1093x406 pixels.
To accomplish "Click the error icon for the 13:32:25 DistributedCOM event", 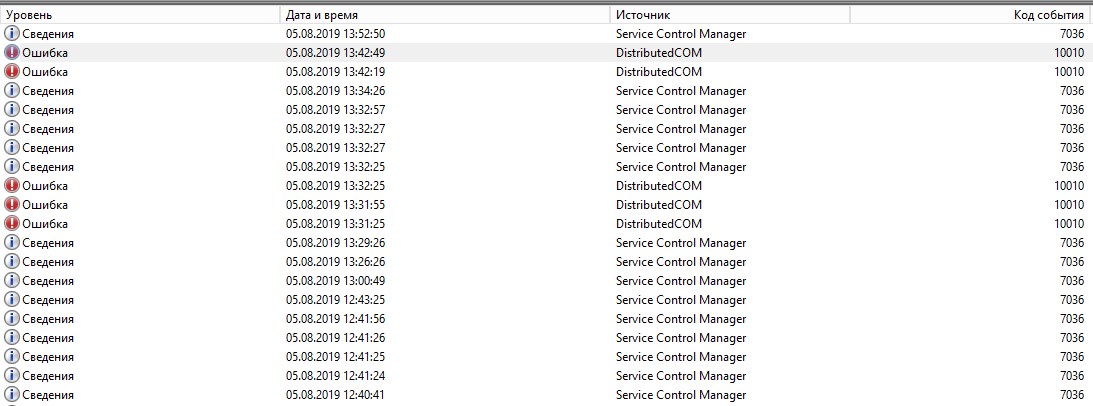I will pos(12,186).
